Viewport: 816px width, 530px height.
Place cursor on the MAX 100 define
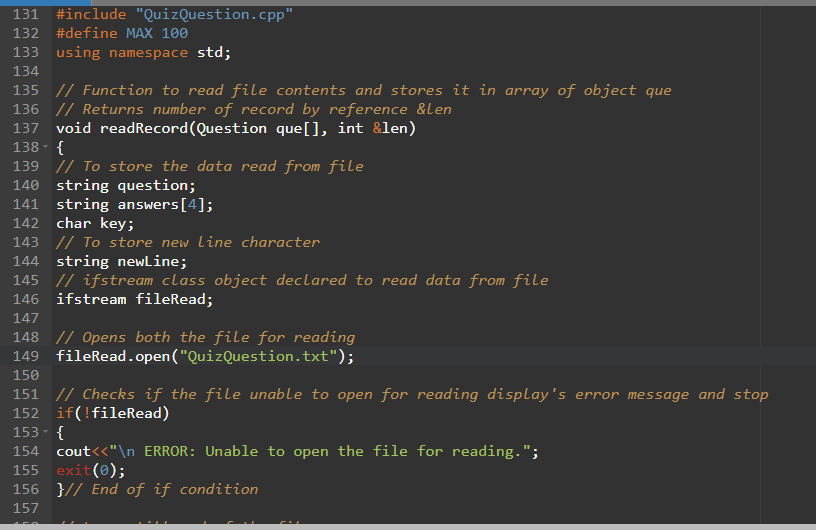[157, 33]
